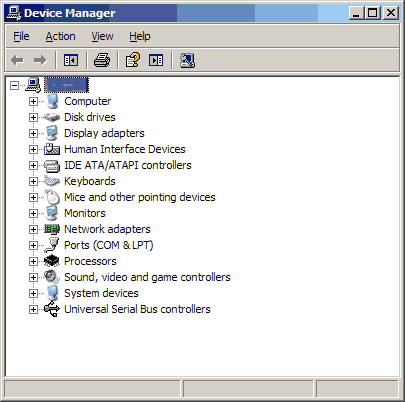Toggle the show/hide console tree button

point(71,60)
